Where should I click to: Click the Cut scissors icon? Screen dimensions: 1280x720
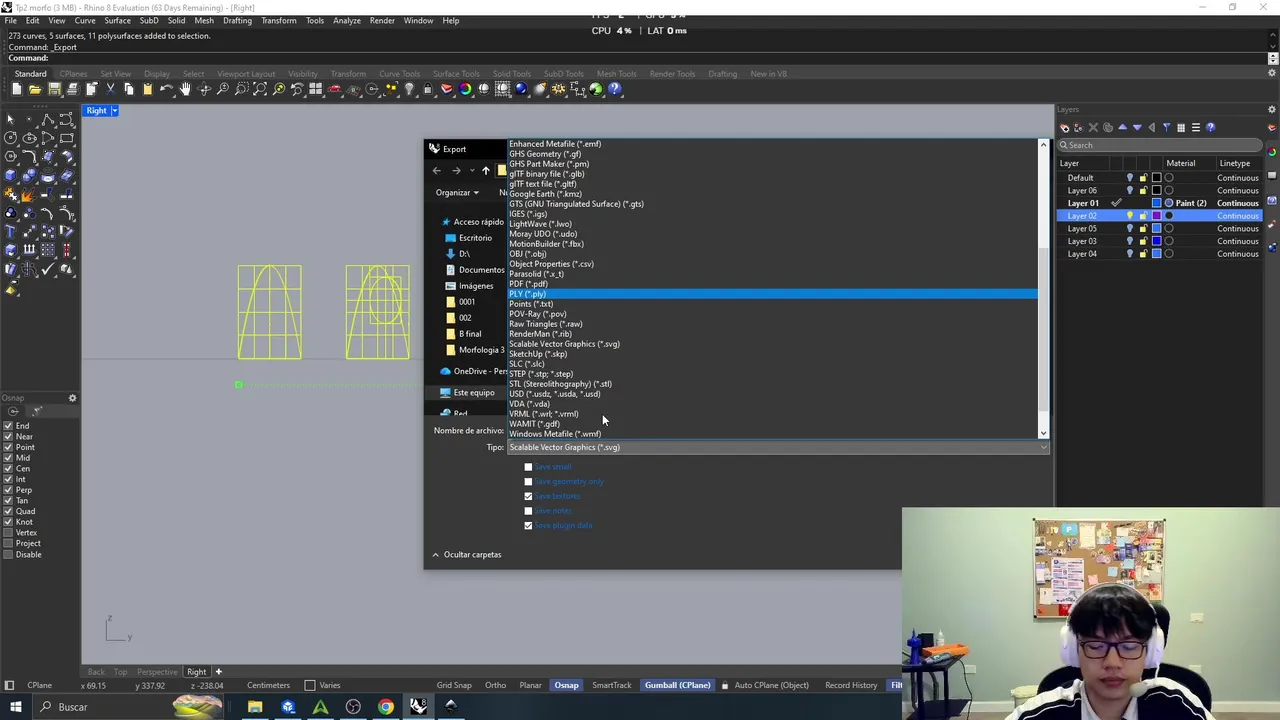tap(110, 89)
